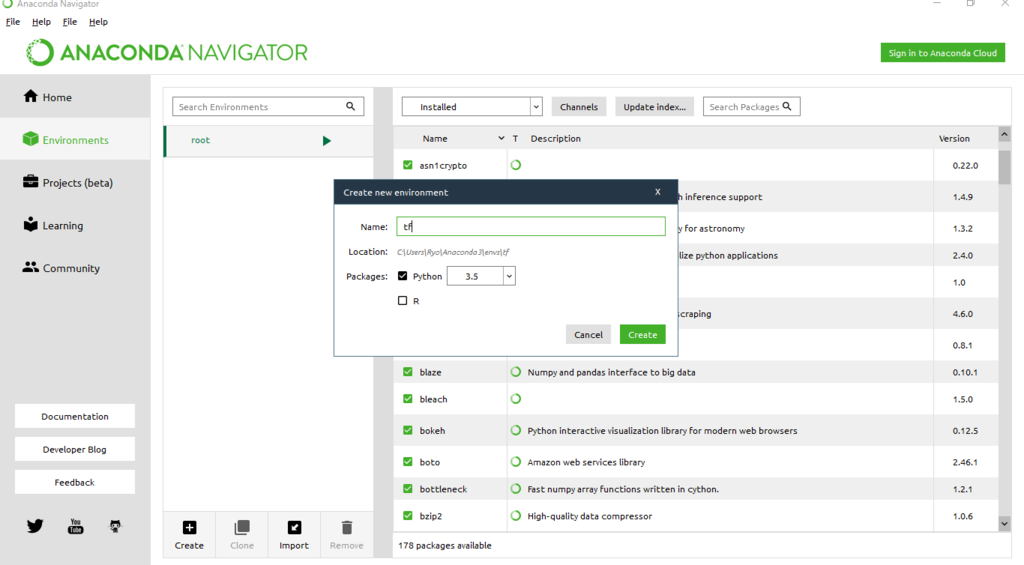
Task: Click the '178 packages available' status text
Action: coord(445,545)
